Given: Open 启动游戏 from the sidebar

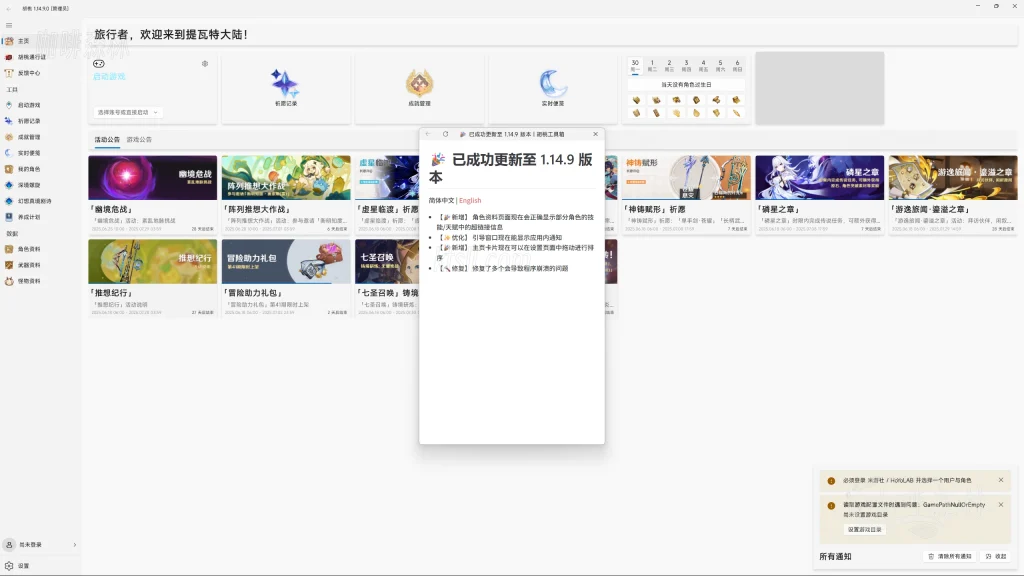Looking at the screenshot, I should click(x=30, y=104).
